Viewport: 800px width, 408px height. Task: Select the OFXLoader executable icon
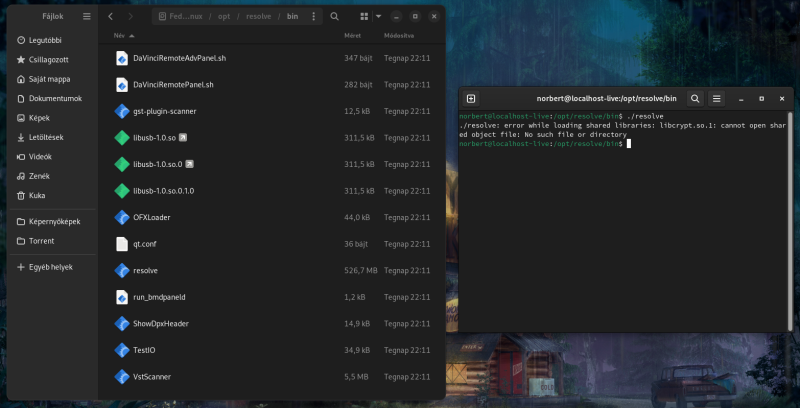pyautogui.click(x=121, y=217)
